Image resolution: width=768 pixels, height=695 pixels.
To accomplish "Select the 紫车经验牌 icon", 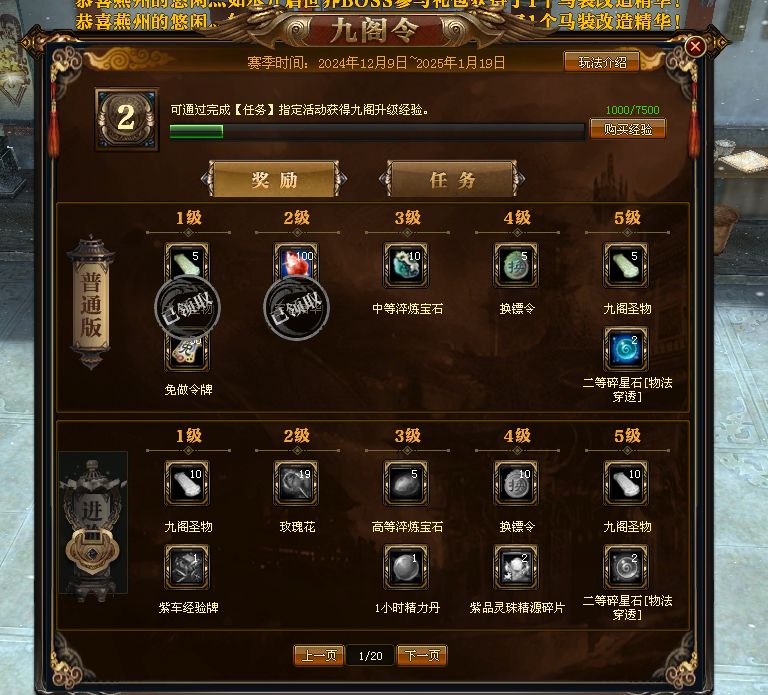I will pyautogui.click(x=187, y=567).
